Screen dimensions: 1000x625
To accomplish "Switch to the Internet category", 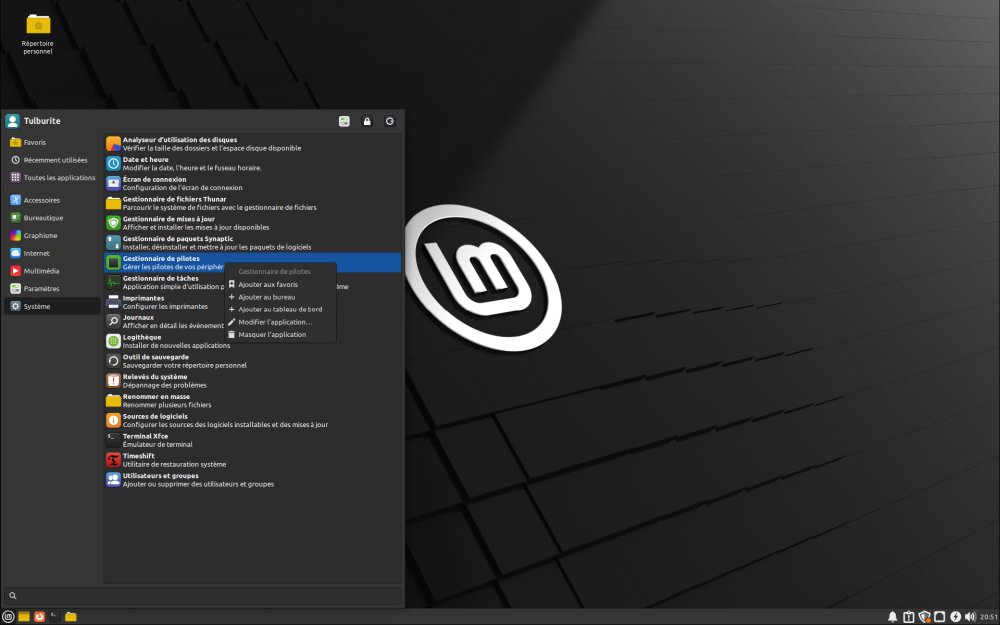I will pos(37,253).
